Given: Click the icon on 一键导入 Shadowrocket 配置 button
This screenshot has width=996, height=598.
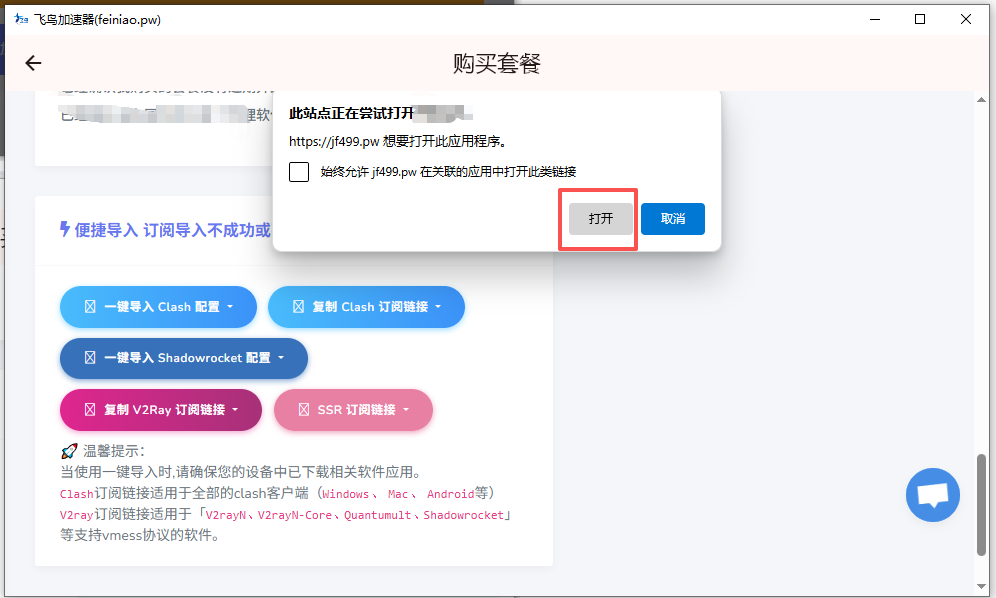Looking at the screenshot, I should (x=90, y=357).
